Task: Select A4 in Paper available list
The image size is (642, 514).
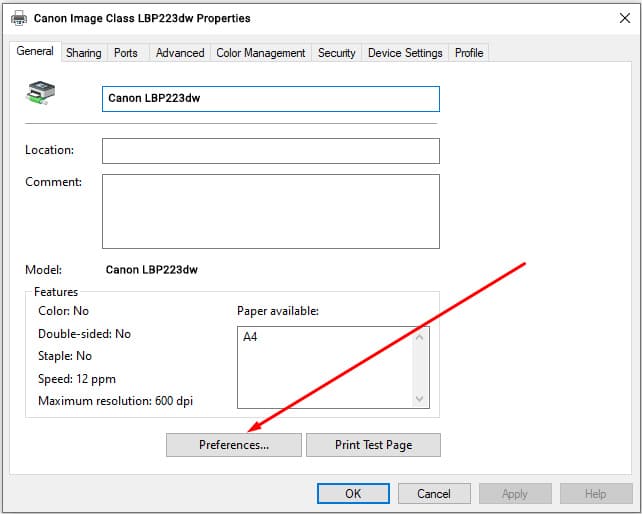Action: (x=250, y=337)
